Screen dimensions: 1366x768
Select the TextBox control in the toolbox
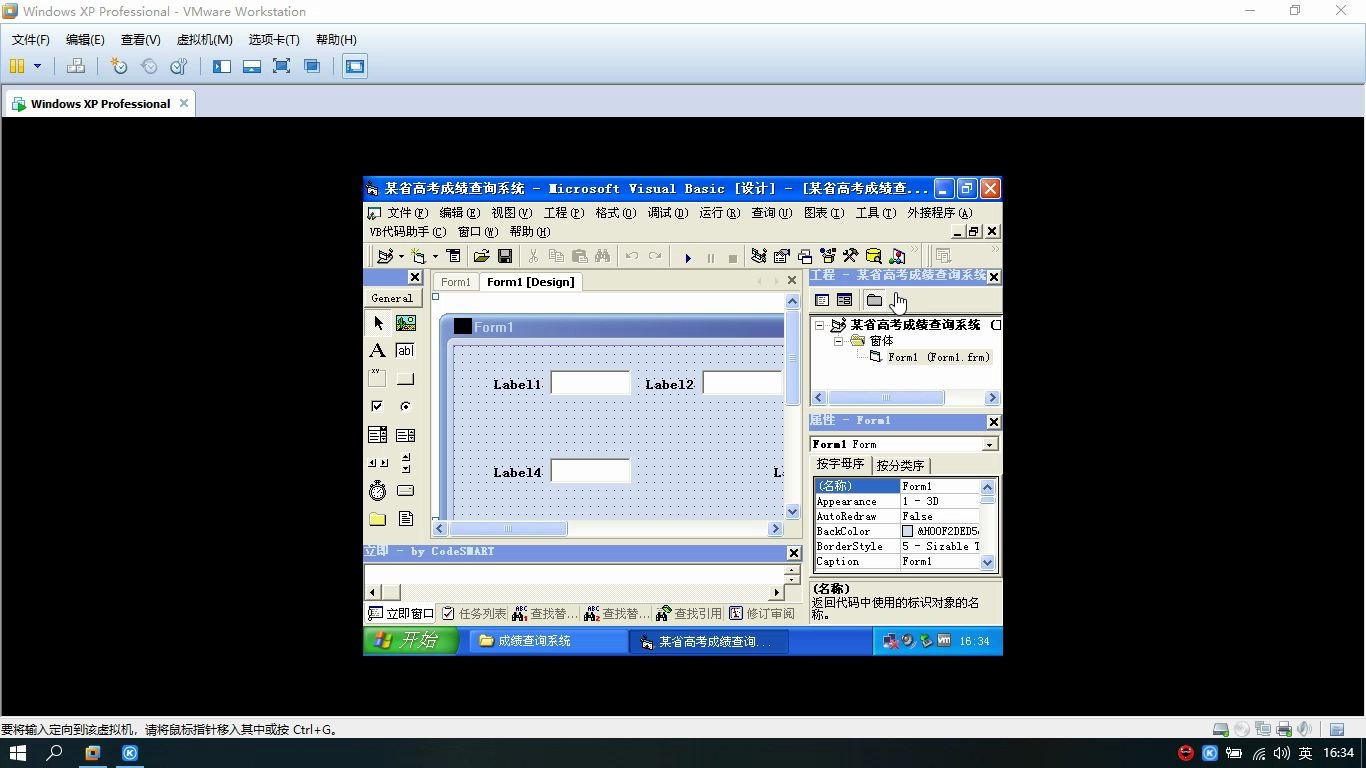coord(406,350)
